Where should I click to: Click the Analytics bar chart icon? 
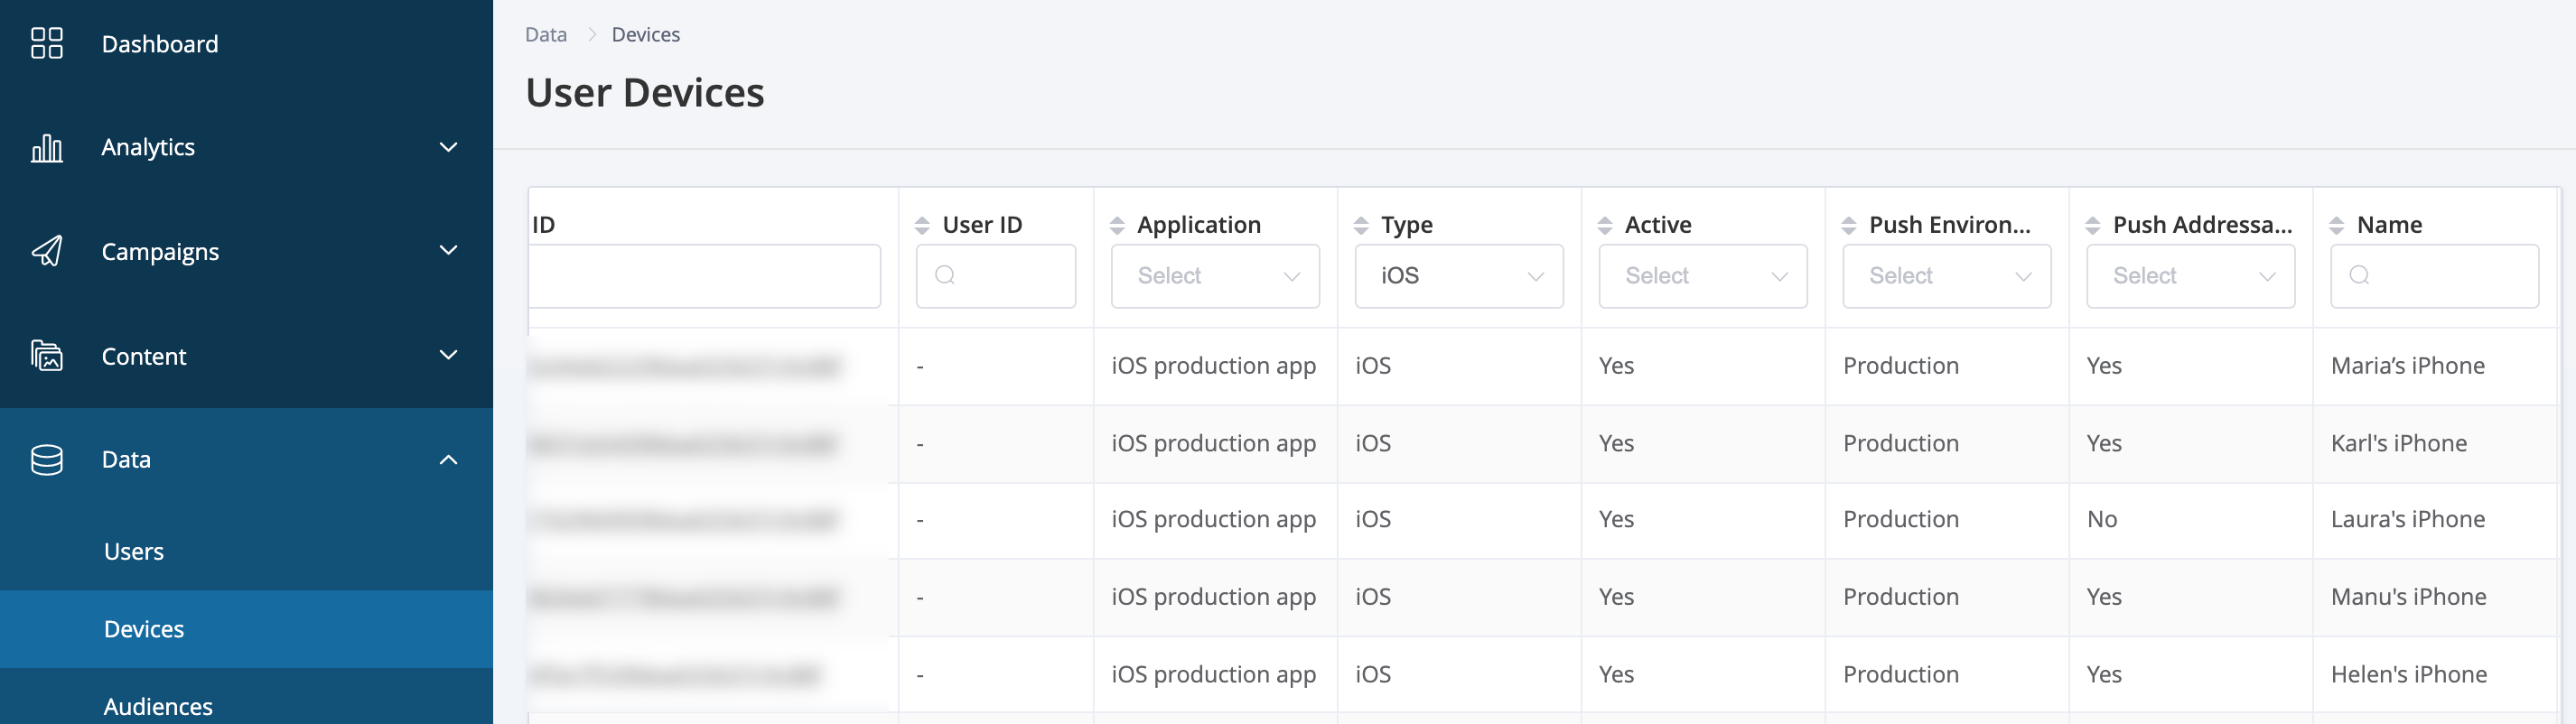click(46, 148)
